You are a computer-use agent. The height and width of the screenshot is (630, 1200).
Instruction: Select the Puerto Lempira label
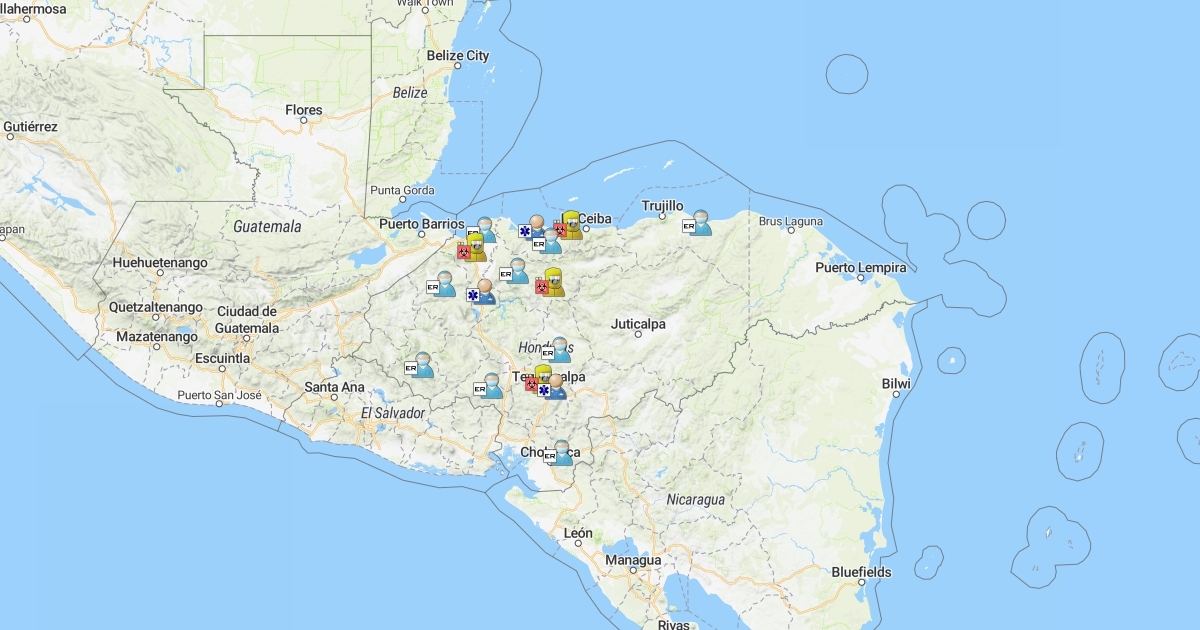[860, 267]
